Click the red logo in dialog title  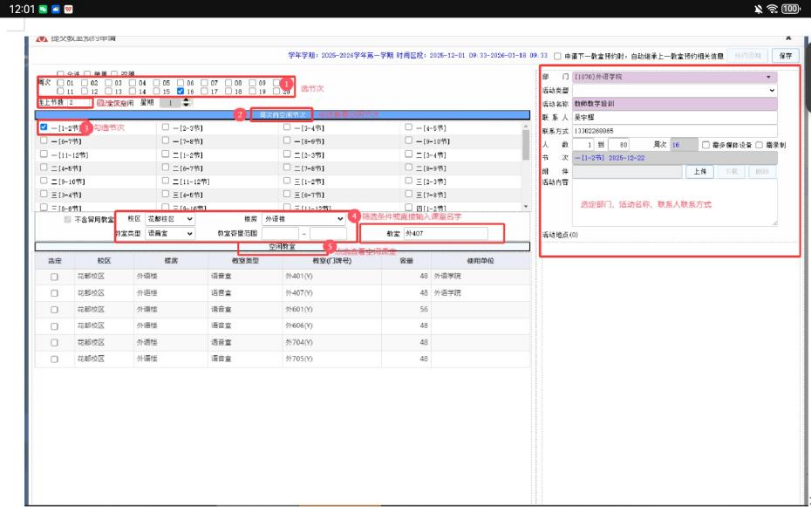[40, 37]
